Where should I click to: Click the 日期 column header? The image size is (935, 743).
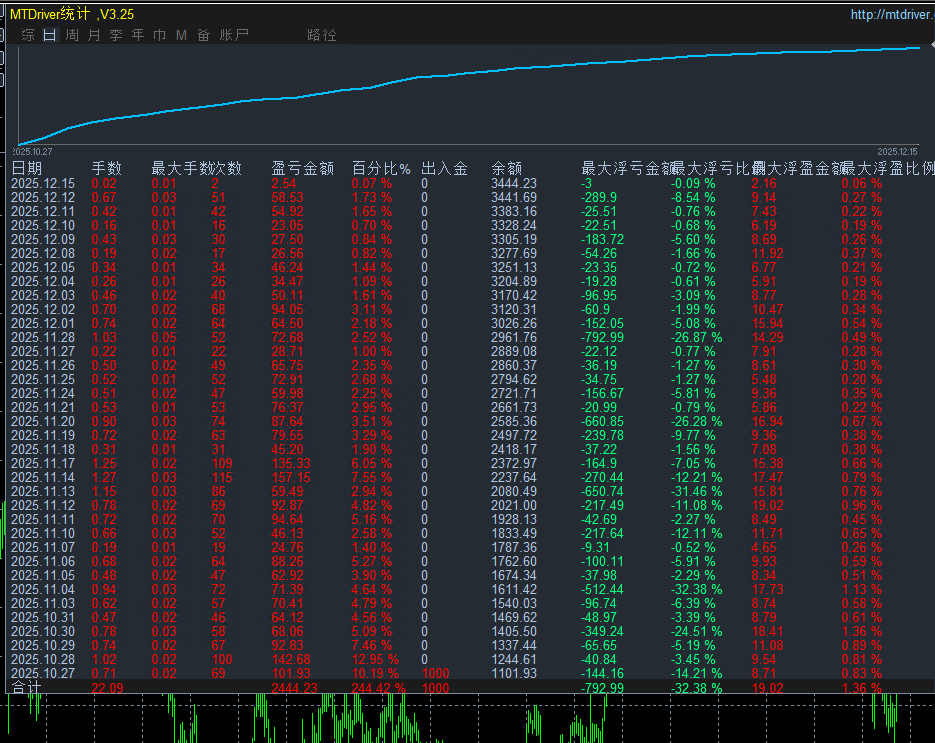27,169
